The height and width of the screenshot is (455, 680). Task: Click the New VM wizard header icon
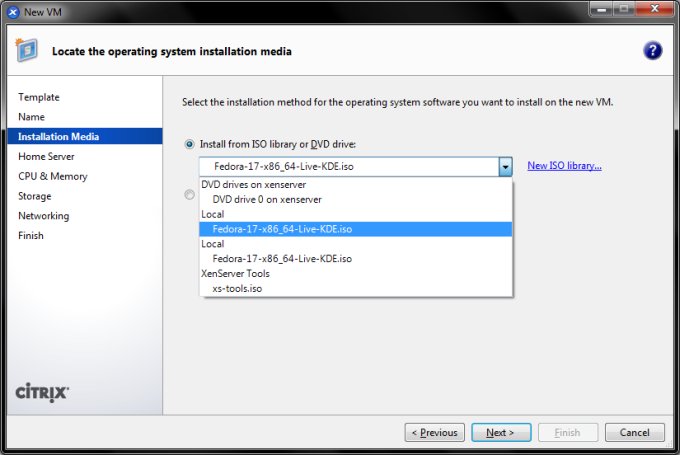pos(27,50)
